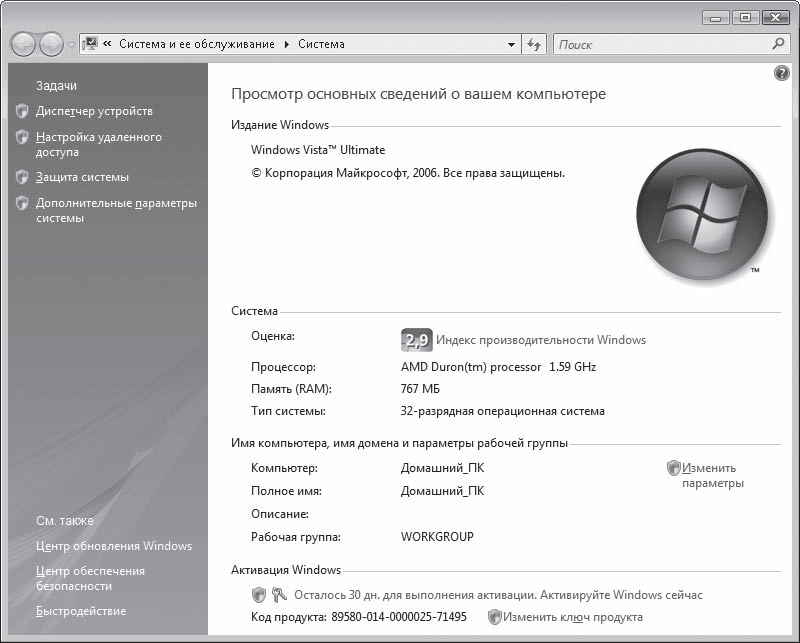Expand the address bar history dropdown arrow
Viewport: 800px width, 643px height.
(511, 44)
